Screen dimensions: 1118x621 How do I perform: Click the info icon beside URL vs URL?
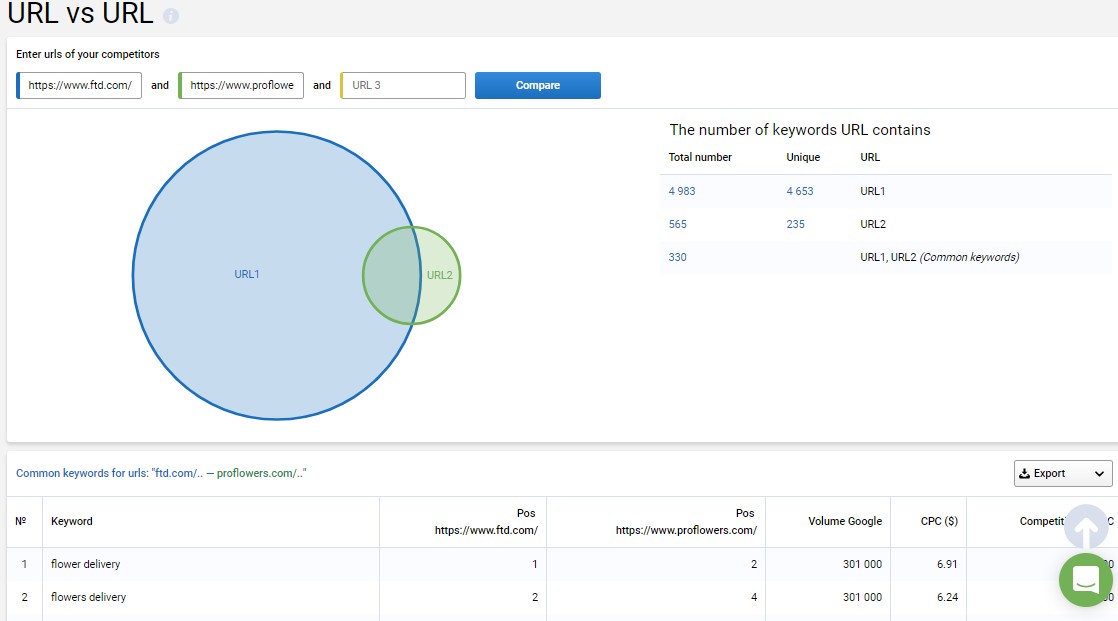coord(170,16)
